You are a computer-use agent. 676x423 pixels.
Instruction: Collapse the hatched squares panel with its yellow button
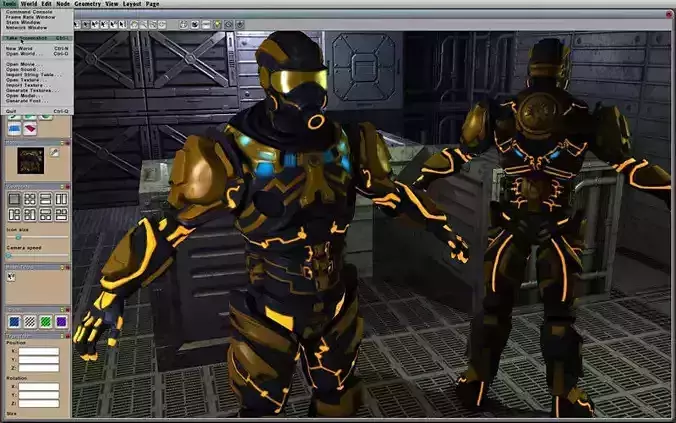(x=62, y=310)
